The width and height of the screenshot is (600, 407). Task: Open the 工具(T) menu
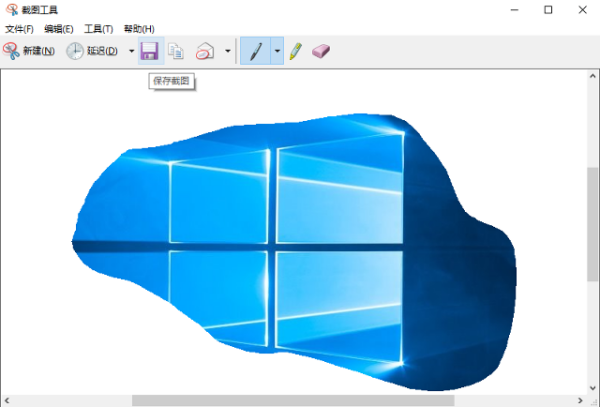pos(99,29)
